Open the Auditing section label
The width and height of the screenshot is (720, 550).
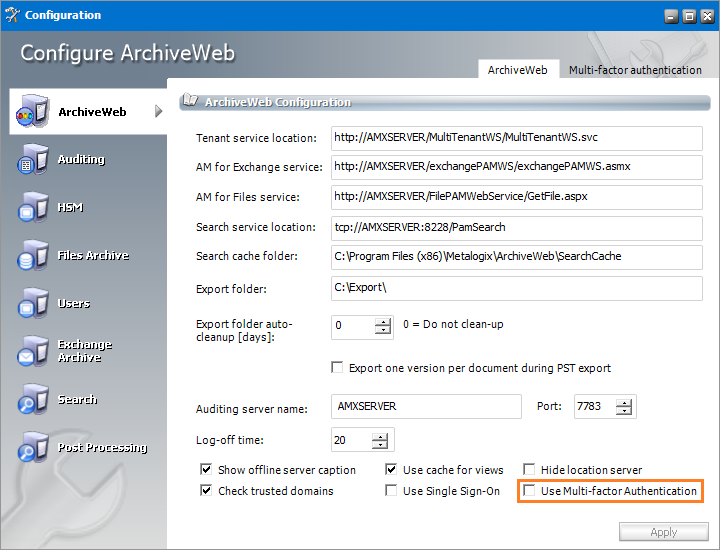81,159
